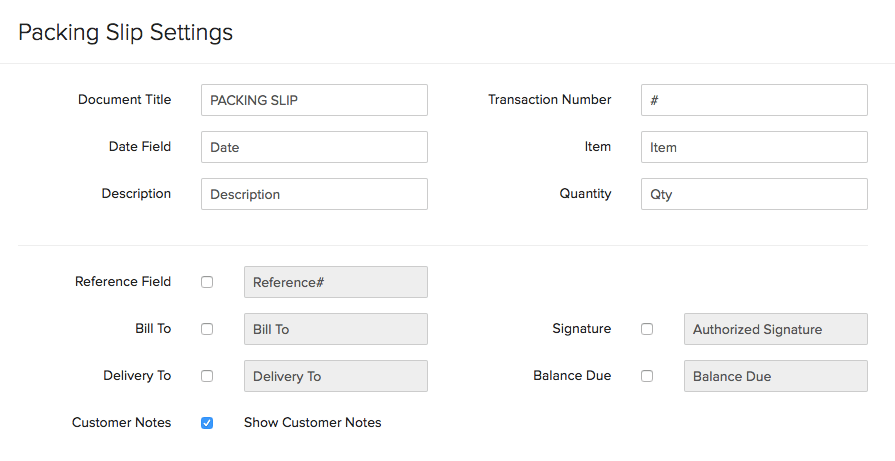895x461 pixels.
Task: Click the greyed Reference# text box
Action: point(336,282)
